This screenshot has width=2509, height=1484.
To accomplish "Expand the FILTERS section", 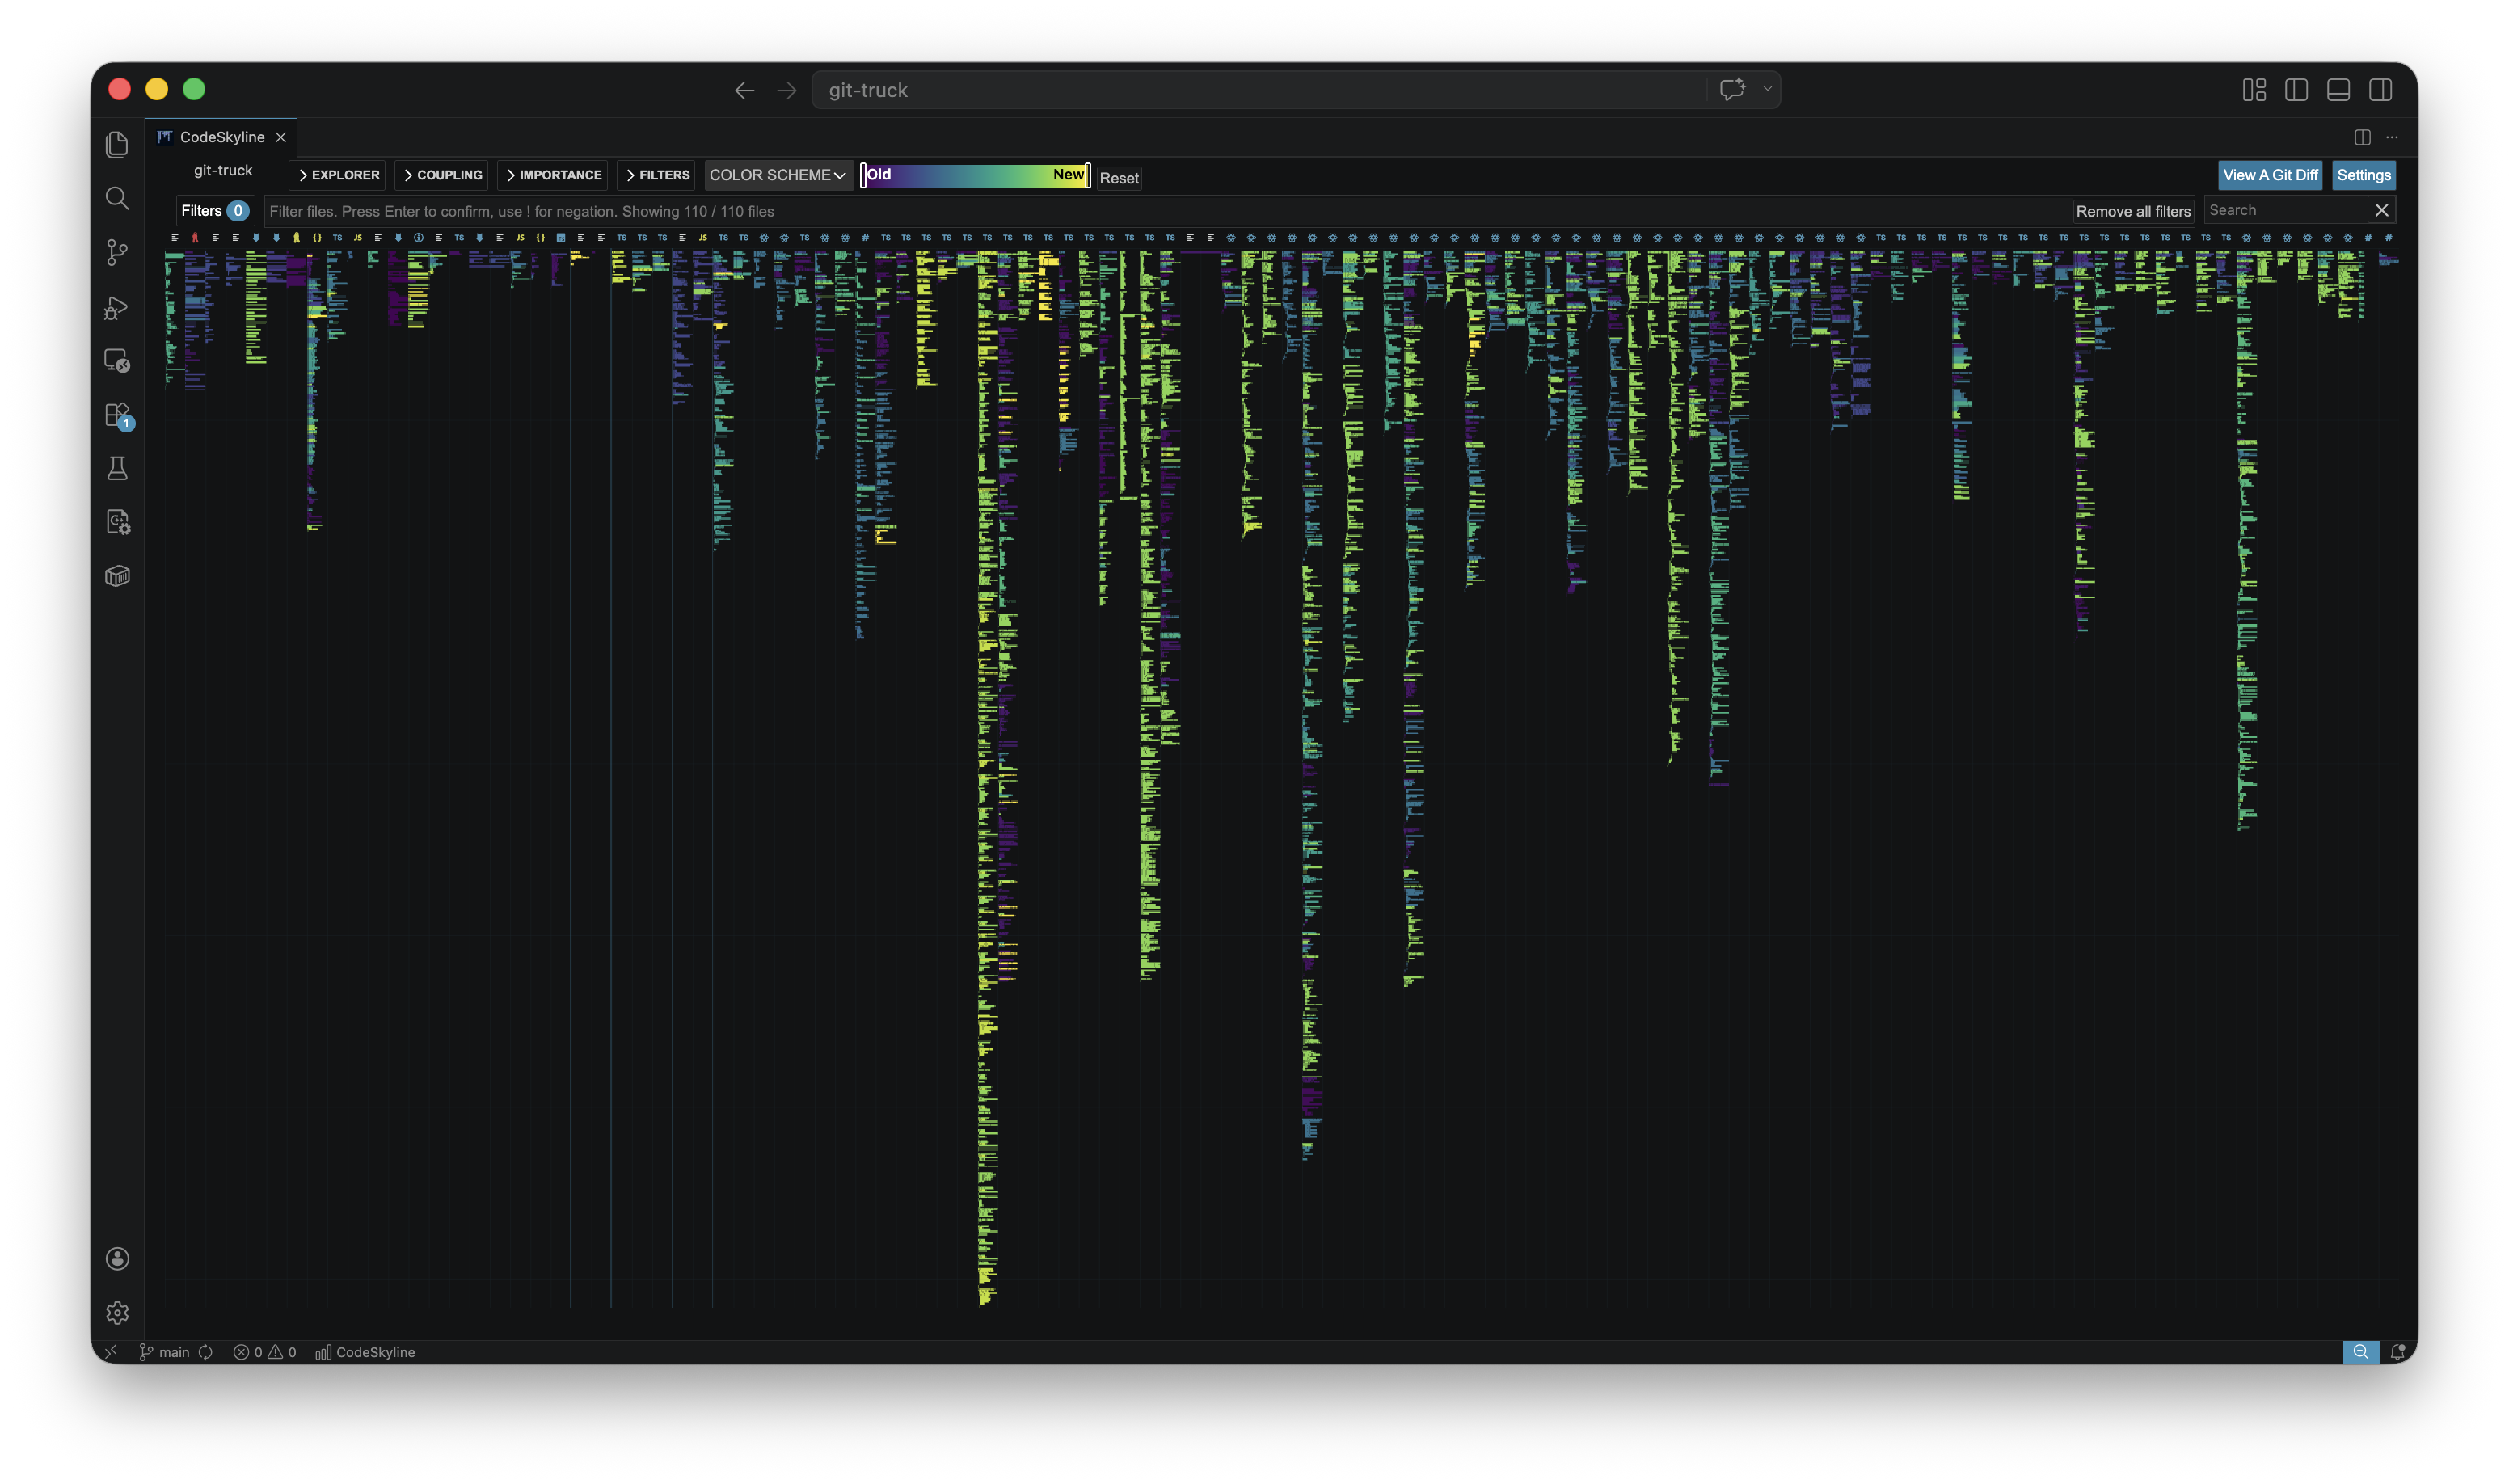I will 657,175.
